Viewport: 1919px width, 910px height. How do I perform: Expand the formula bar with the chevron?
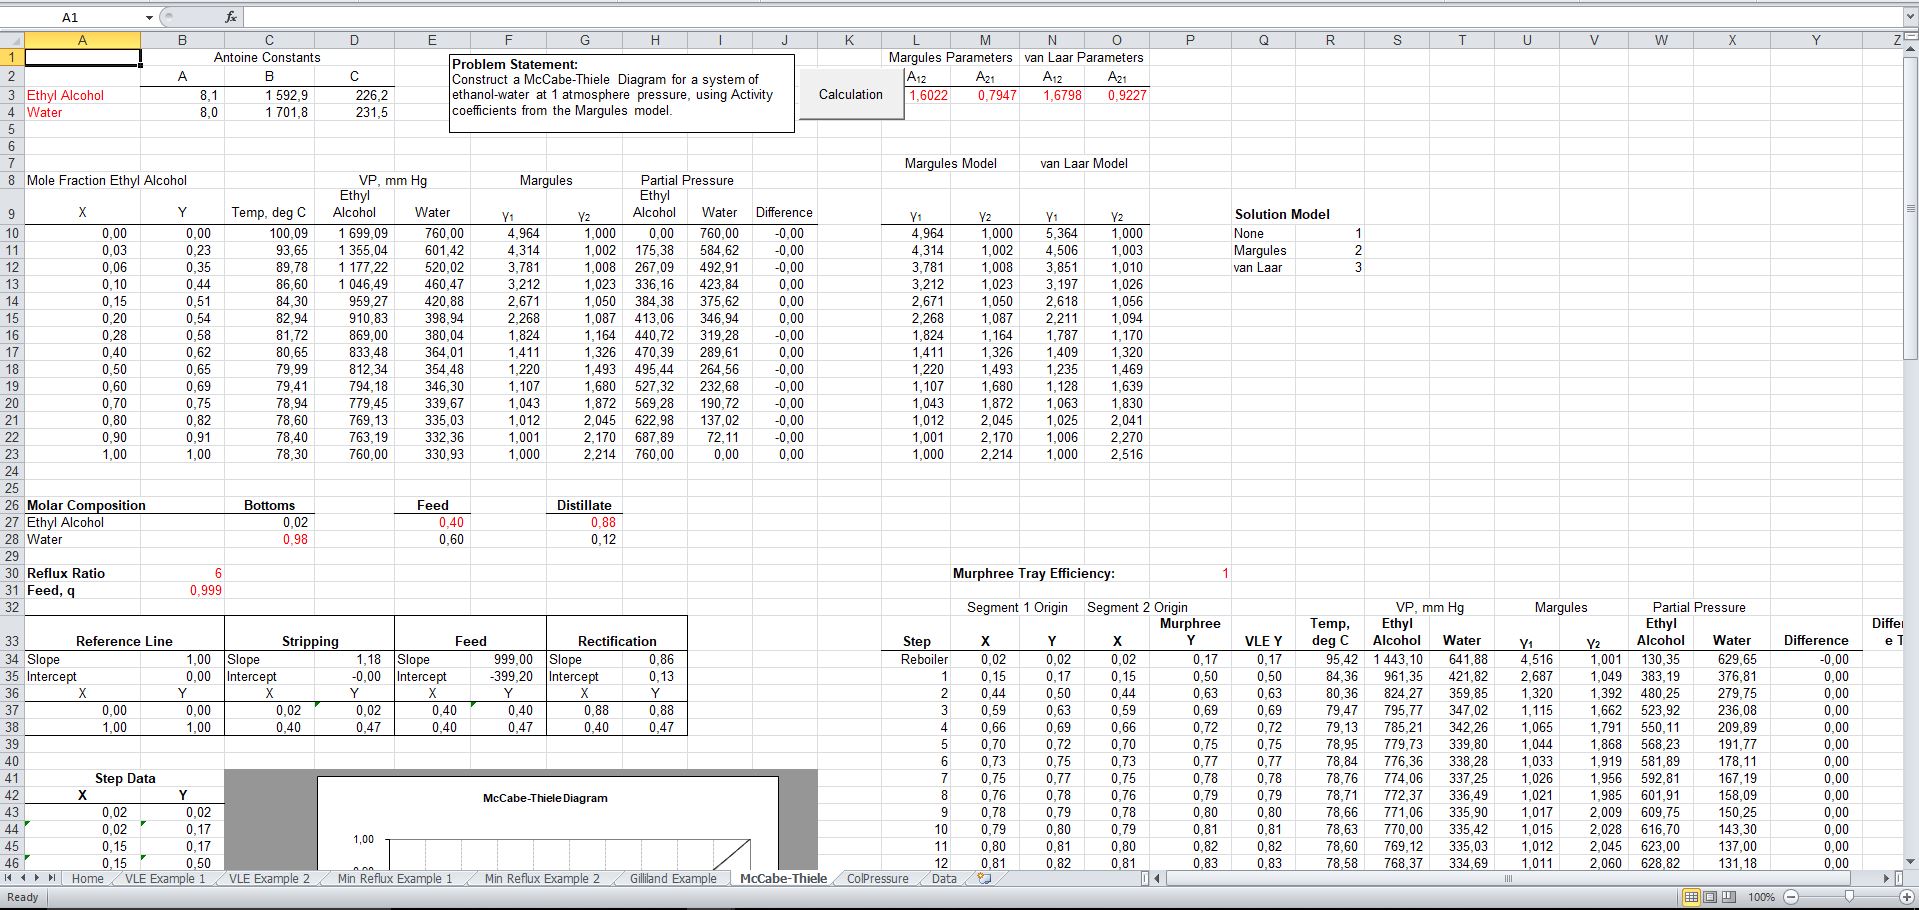click(1909, 17)
